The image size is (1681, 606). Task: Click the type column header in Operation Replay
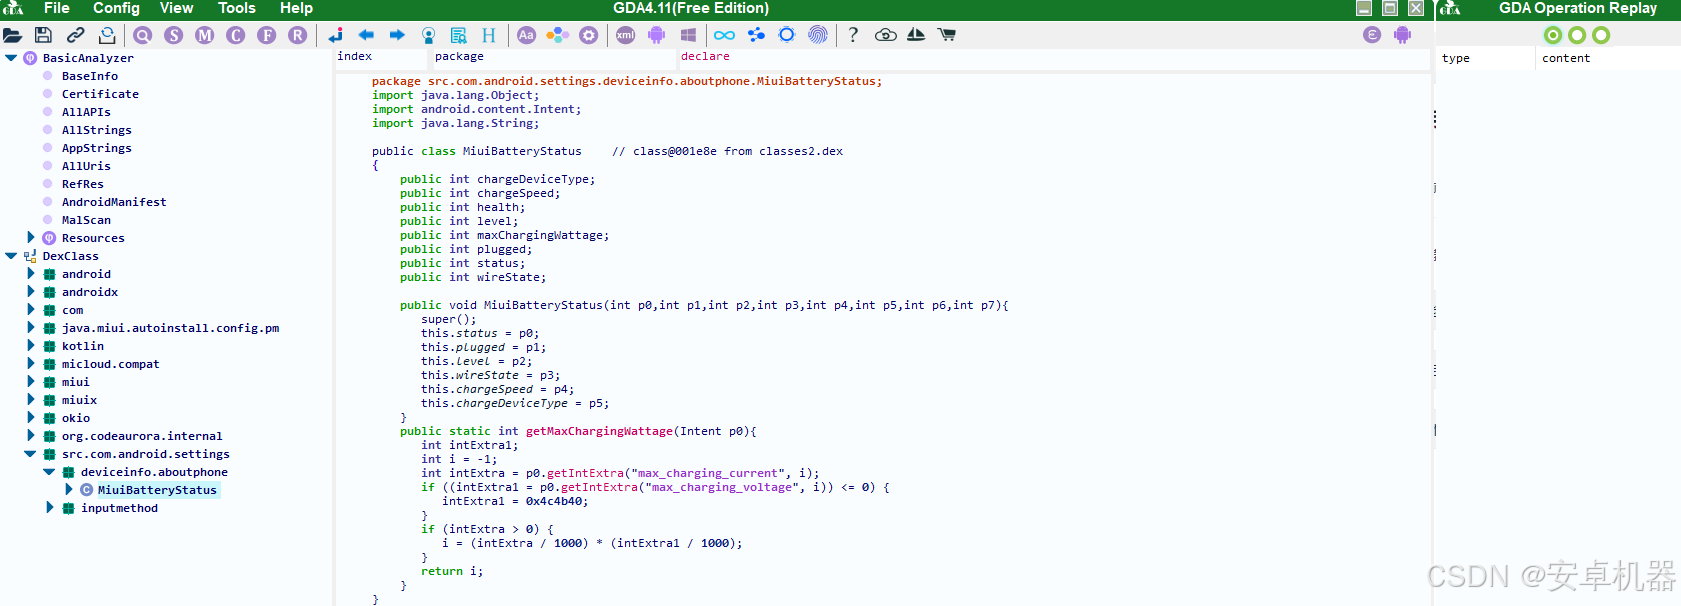pos(1456,58)
